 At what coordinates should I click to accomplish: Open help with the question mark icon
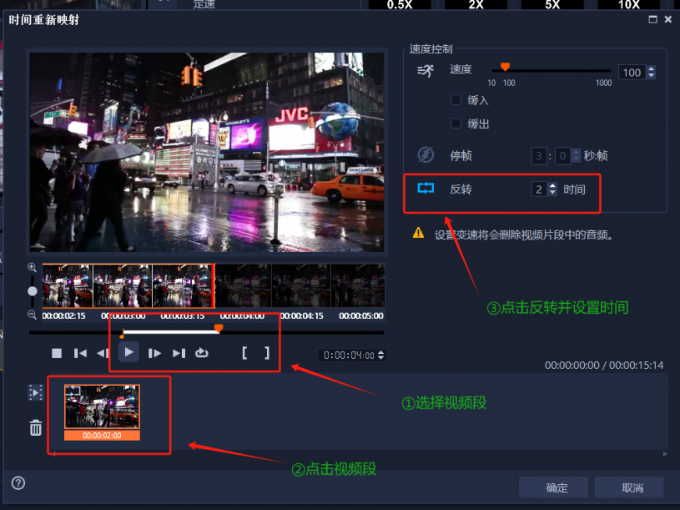click(x=18, y=483)
